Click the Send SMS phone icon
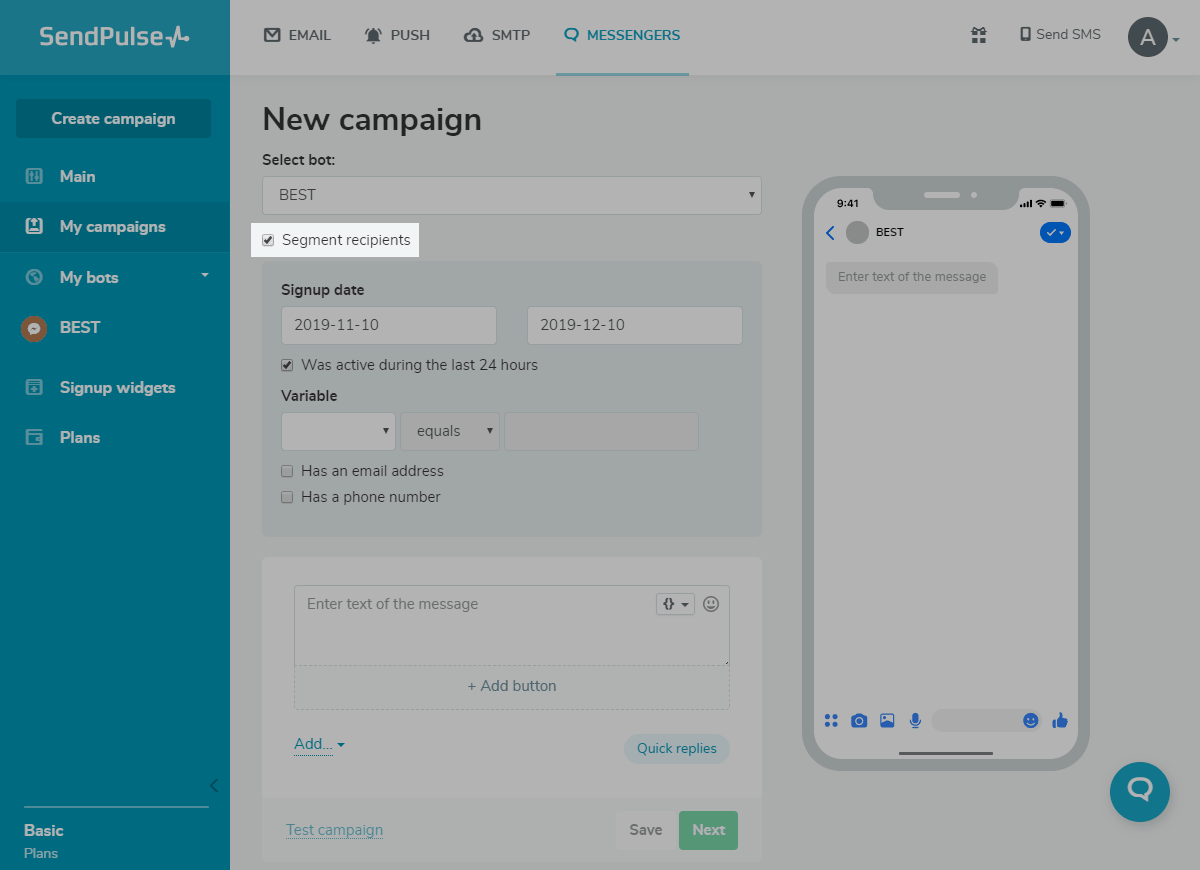The width and height of the screenshot is (1200, 870). pos(1025,35)
